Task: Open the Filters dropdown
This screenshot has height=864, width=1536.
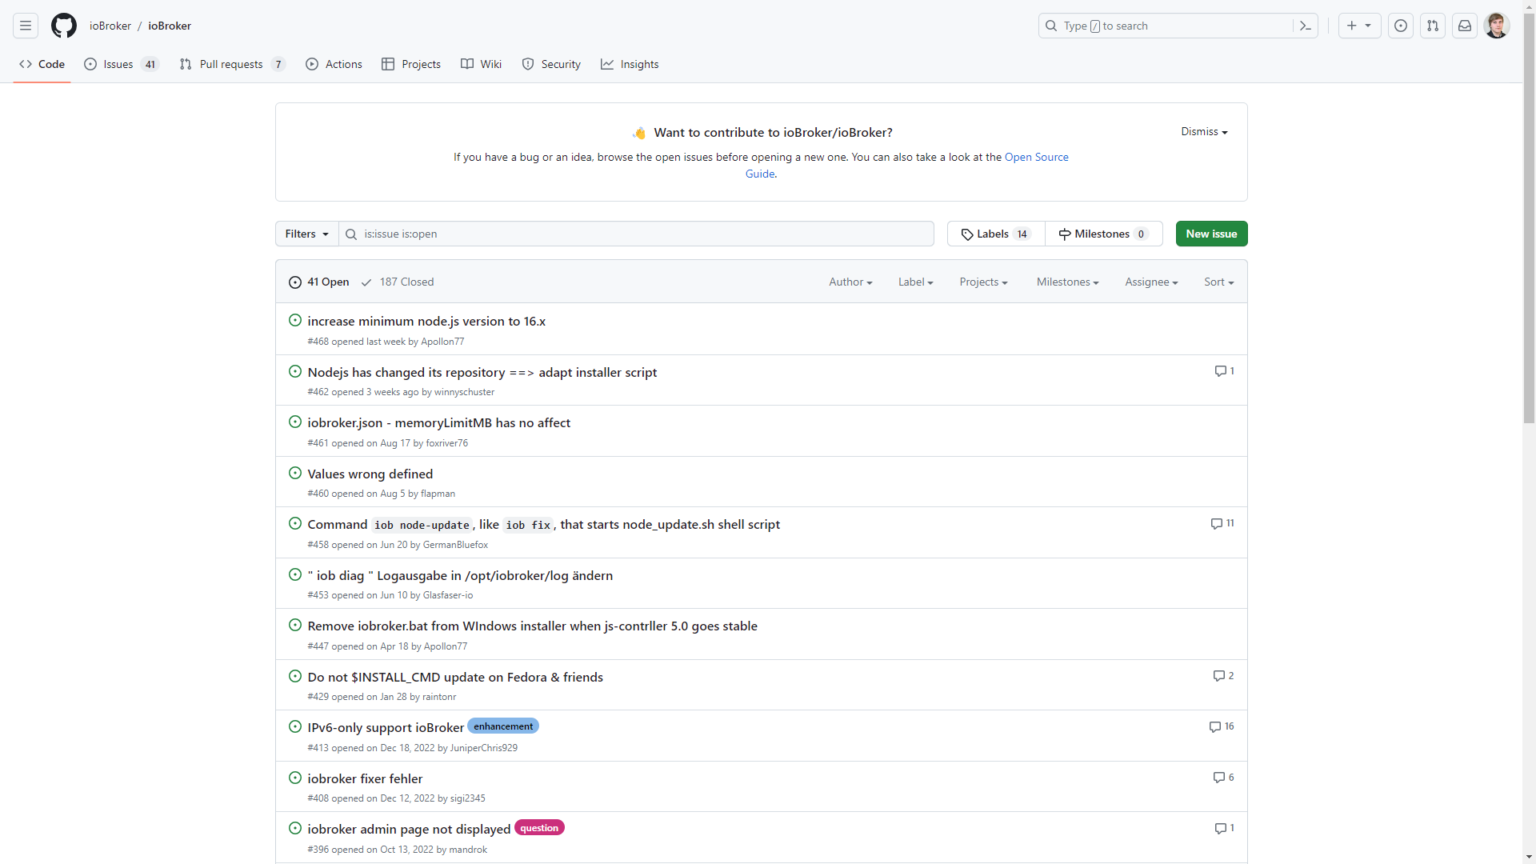Action: [306, 233]
